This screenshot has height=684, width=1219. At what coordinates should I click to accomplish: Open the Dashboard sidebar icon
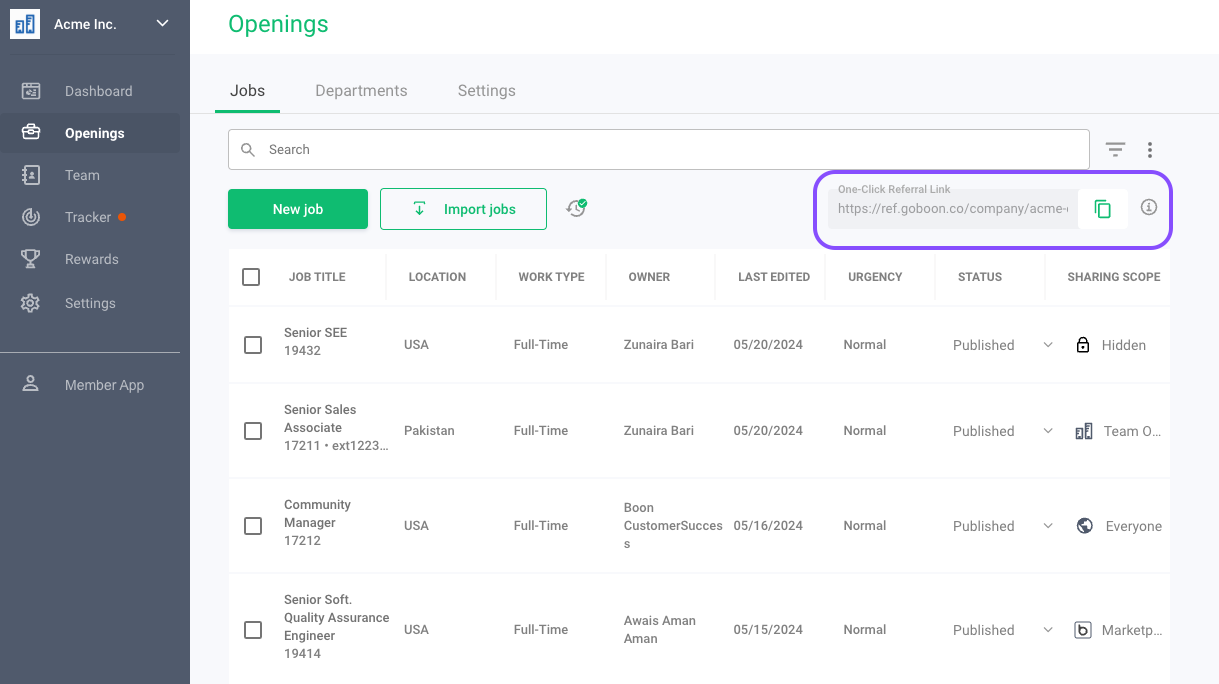(31, 91)
